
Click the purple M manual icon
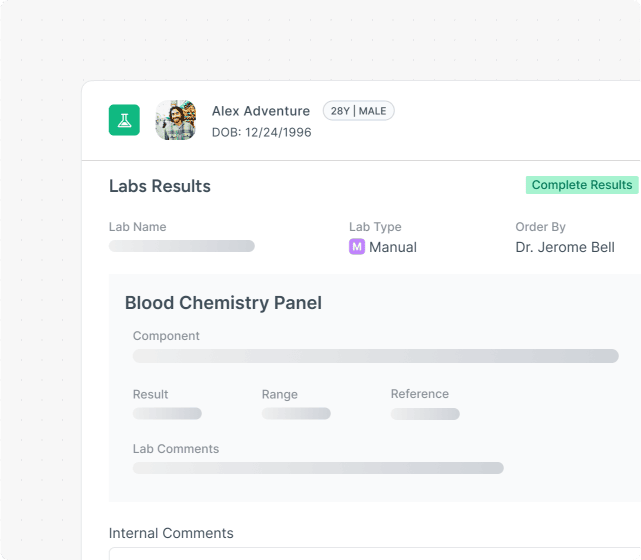click(356, 247)
